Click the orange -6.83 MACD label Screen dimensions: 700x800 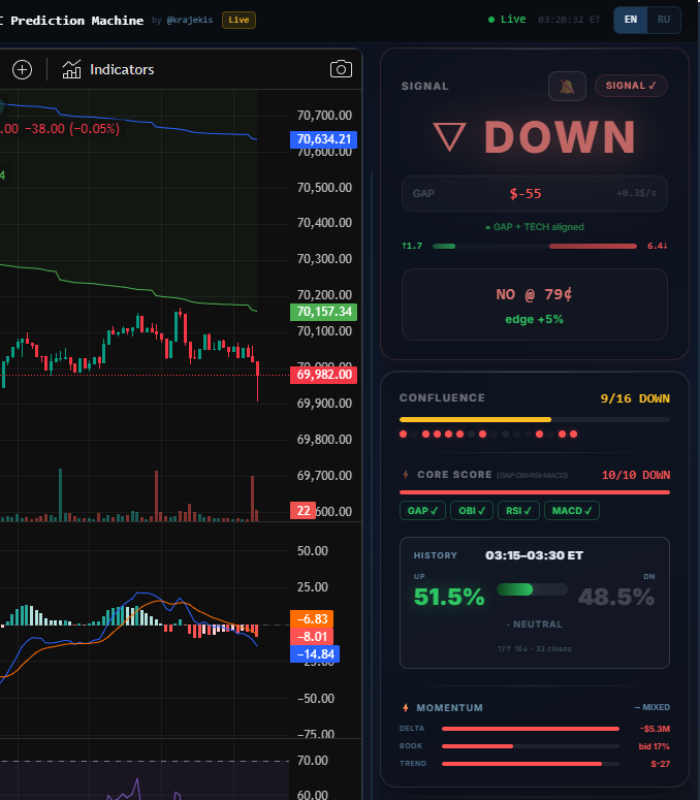pos(312,619)
